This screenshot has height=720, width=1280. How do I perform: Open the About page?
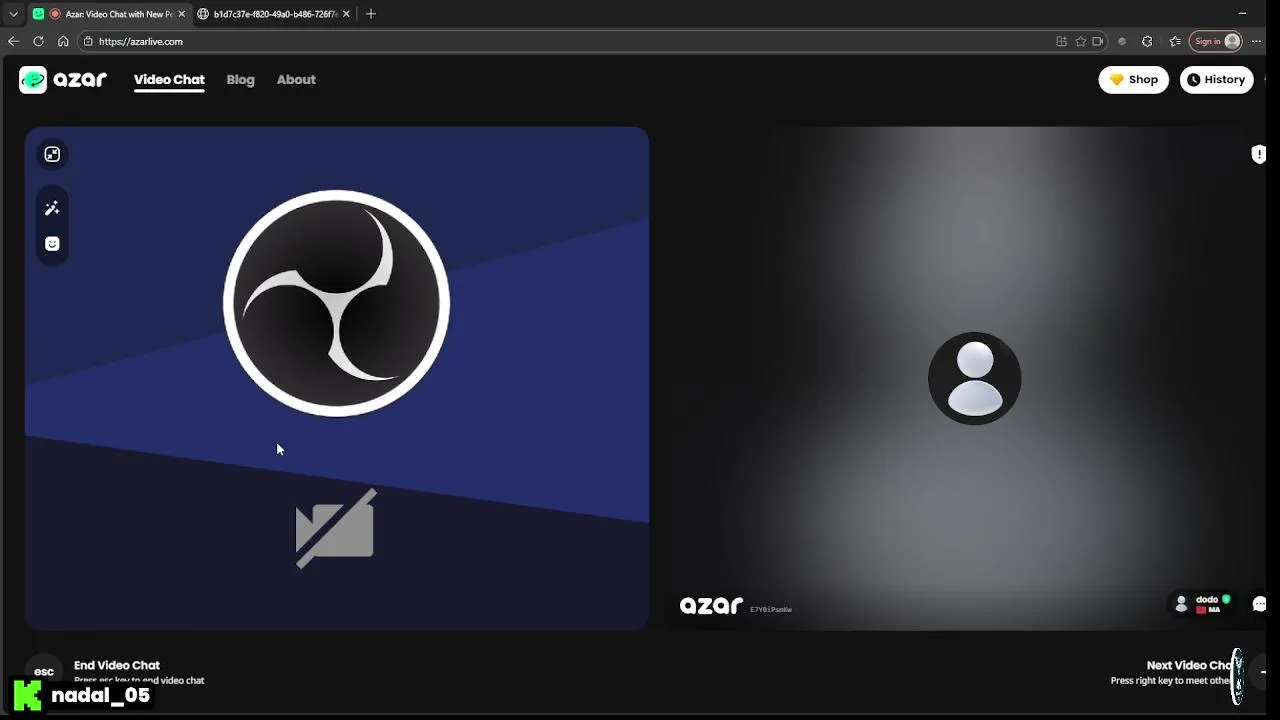pos(296,80)
